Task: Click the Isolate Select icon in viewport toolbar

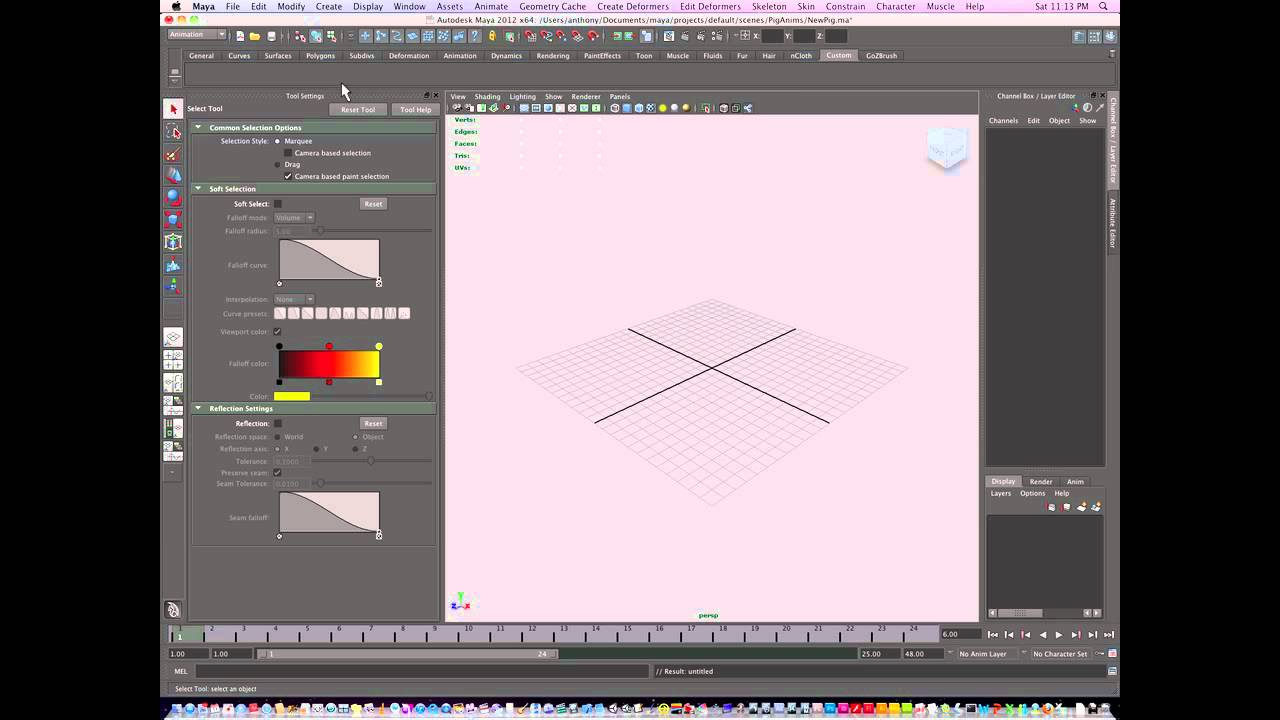Action: pyautogui.click(x=705, y=108)
